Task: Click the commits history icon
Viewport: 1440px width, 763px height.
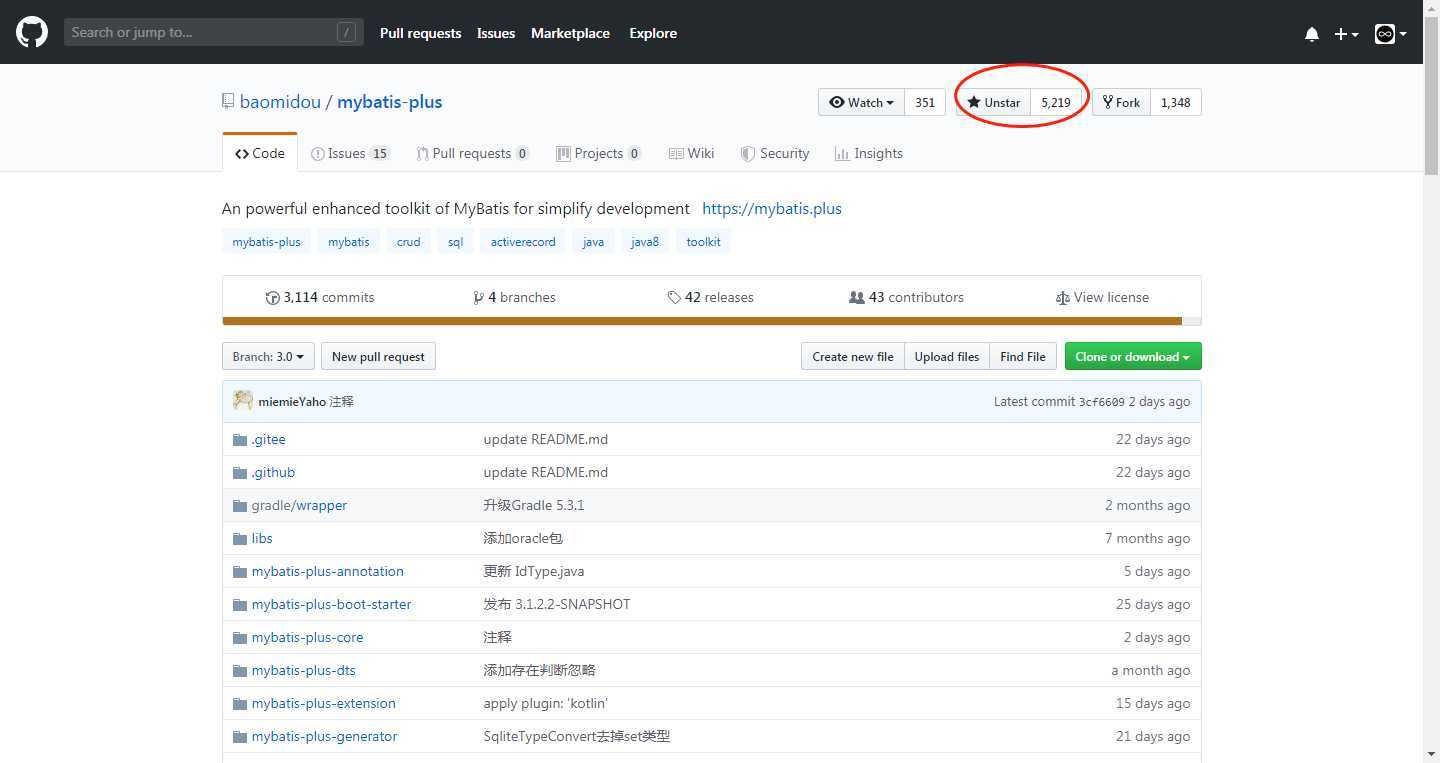Action: coord(272,298)
